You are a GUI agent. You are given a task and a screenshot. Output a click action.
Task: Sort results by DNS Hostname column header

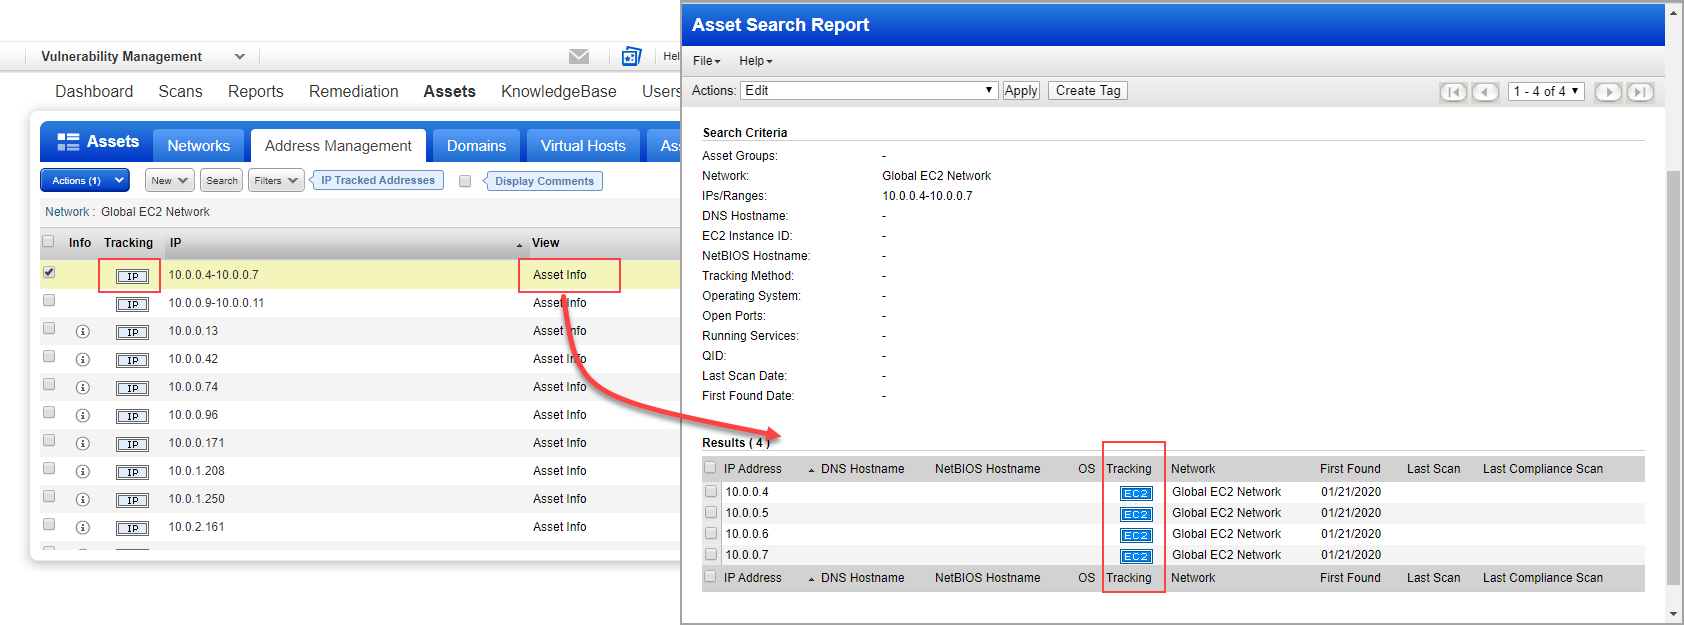862,469
